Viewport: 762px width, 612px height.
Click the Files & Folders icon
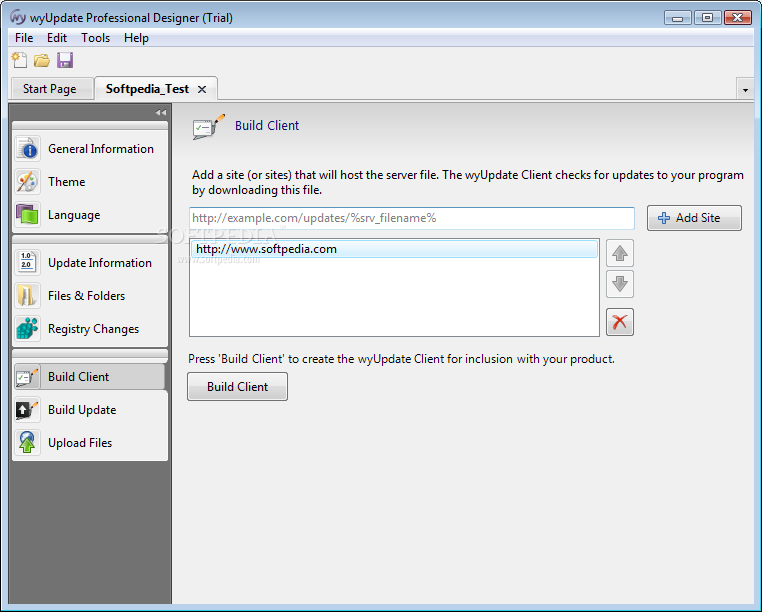(27, 296)
